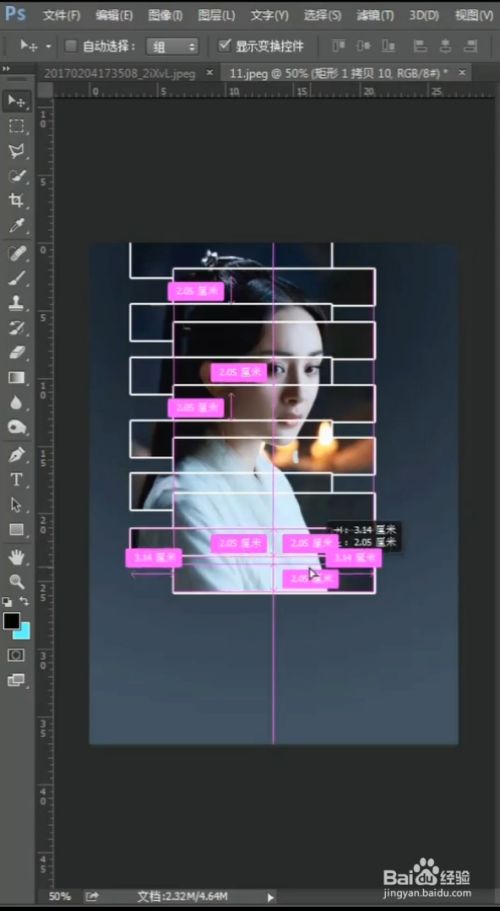
Task: Click the Ps application logo
Action: [x=15, y=14]
